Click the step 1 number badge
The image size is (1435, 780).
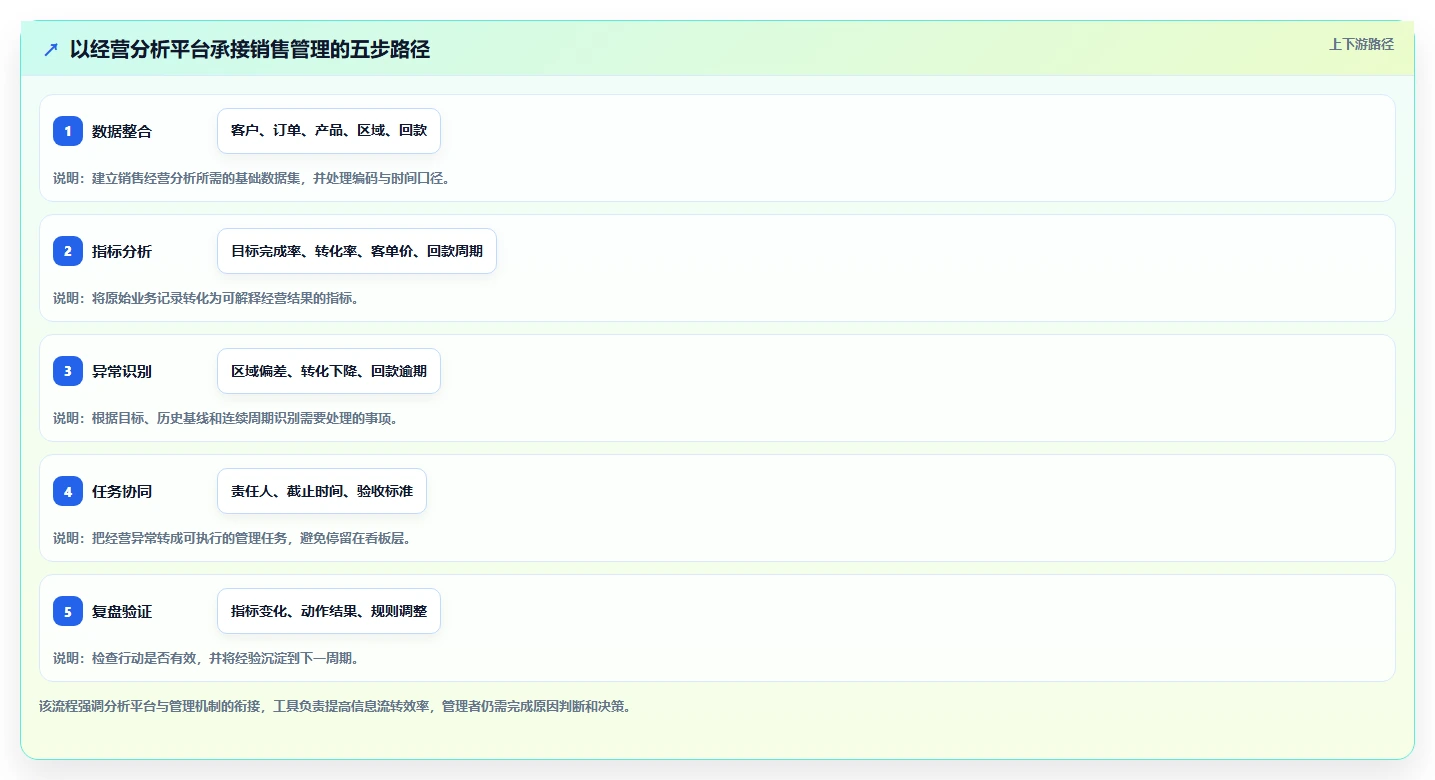[x=68, y=131]
